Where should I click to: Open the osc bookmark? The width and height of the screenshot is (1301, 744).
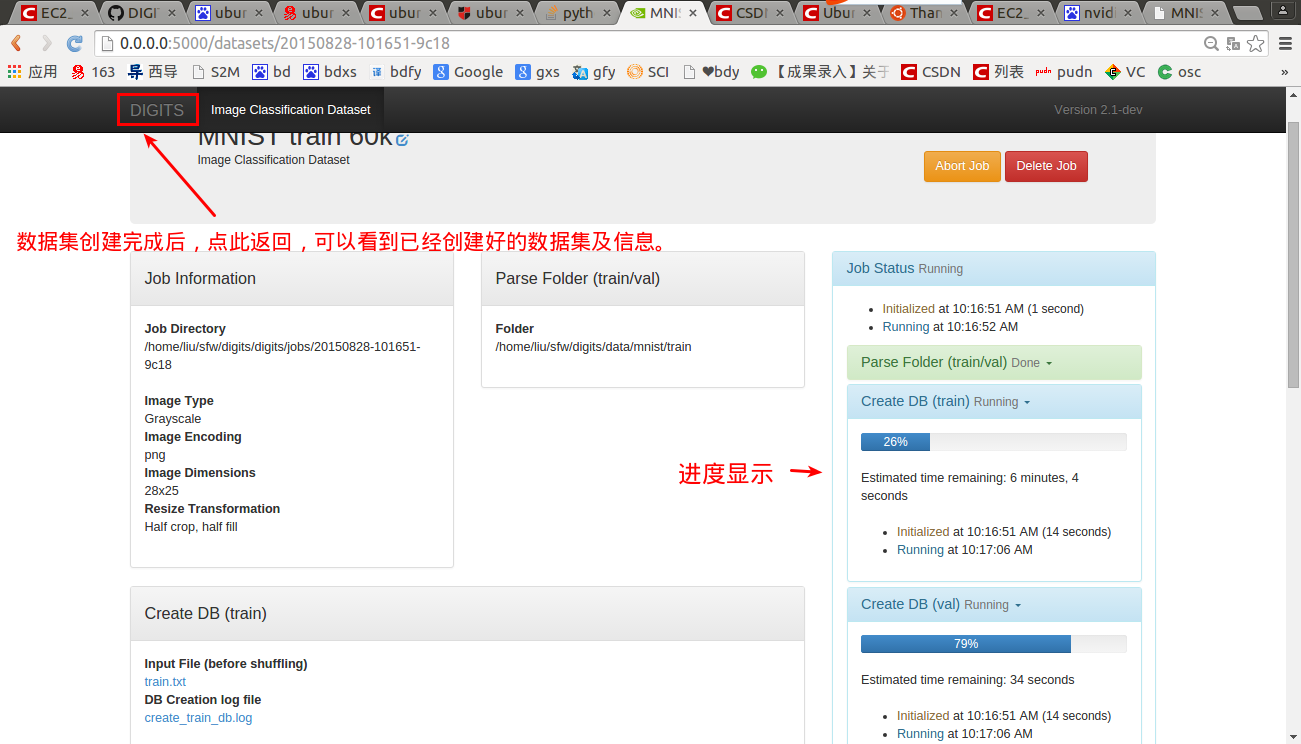coord(1179,72)
